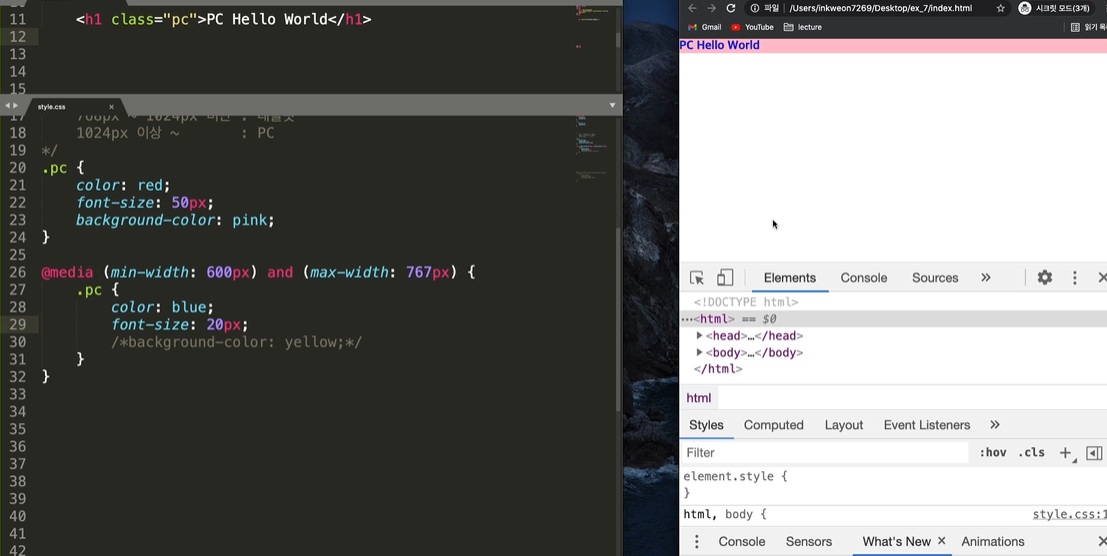
Task: Switch to the Sources tab in DevTools
Action: click(935, 277)
